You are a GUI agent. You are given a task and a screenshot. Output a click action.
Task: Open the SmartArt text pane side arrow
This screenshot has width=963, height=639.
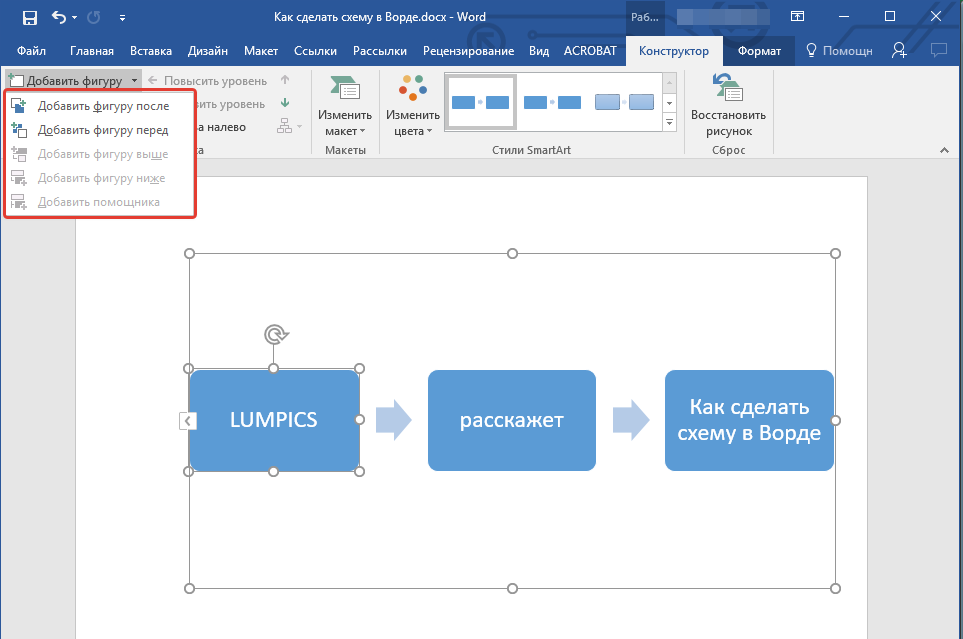click(x=188, y=421)
